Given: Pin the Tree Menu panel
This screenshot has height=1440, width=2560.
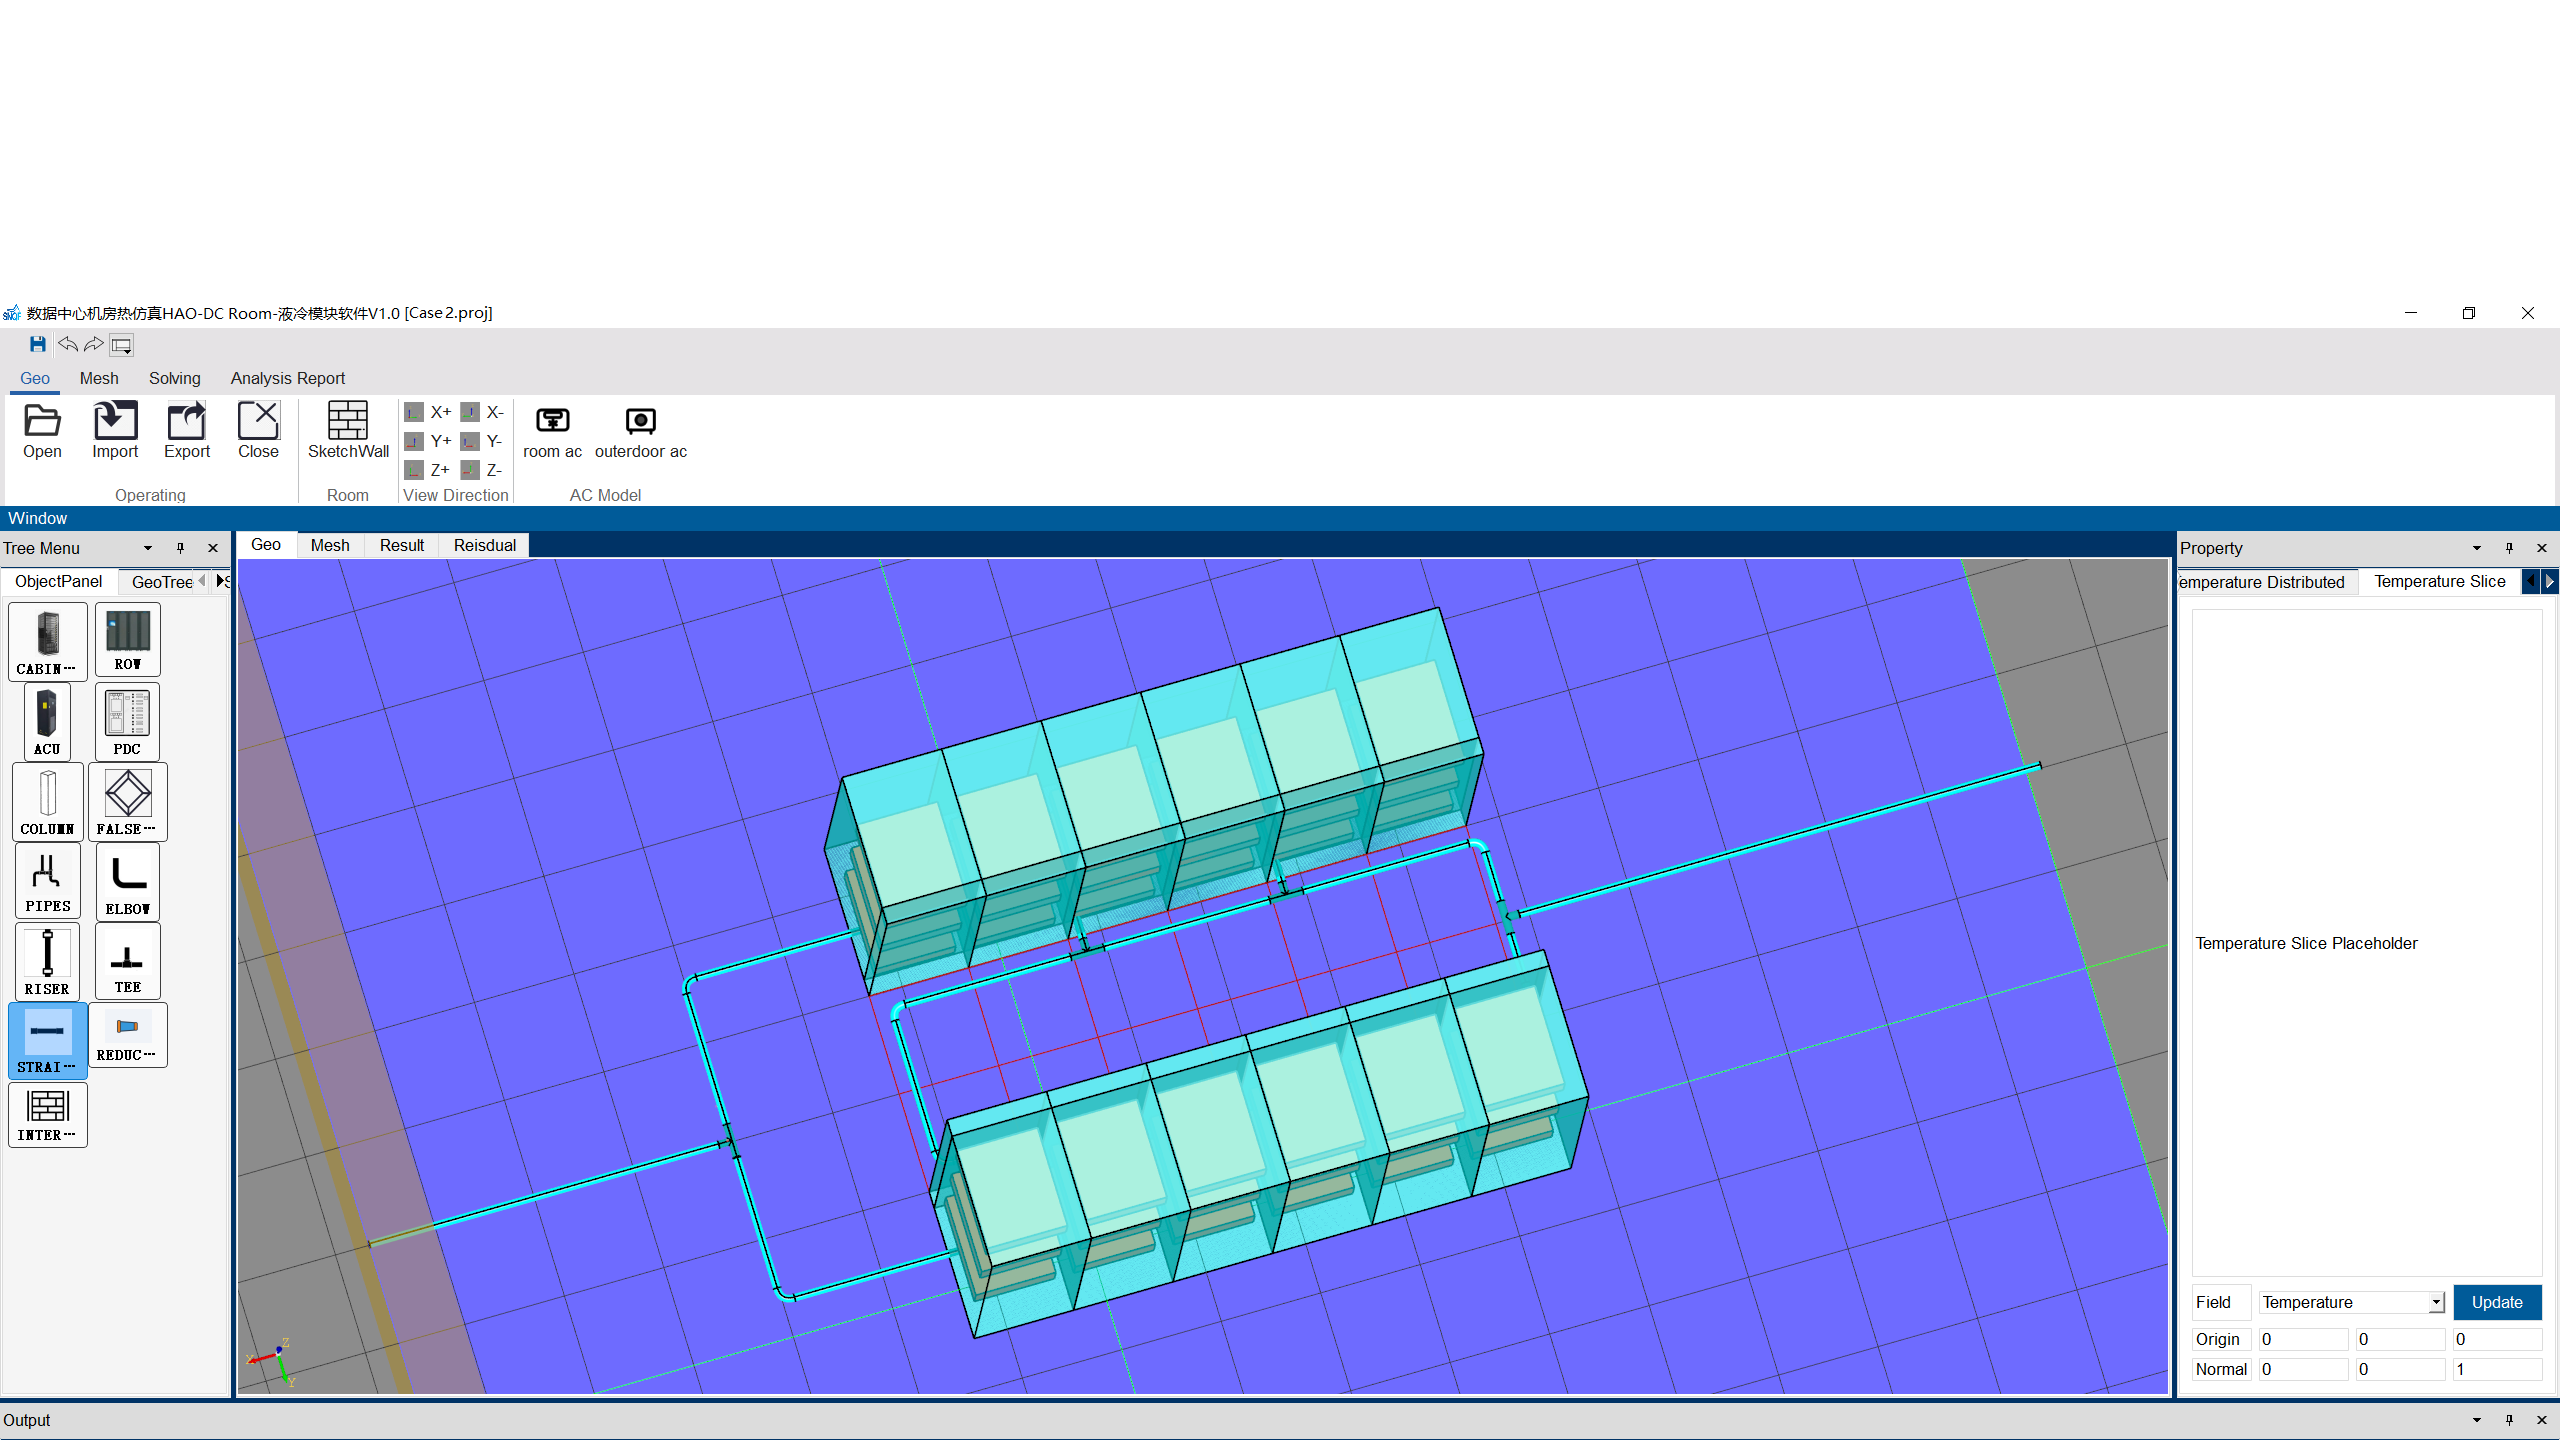Looking at the screenshot, I should [x=180, y=548].
